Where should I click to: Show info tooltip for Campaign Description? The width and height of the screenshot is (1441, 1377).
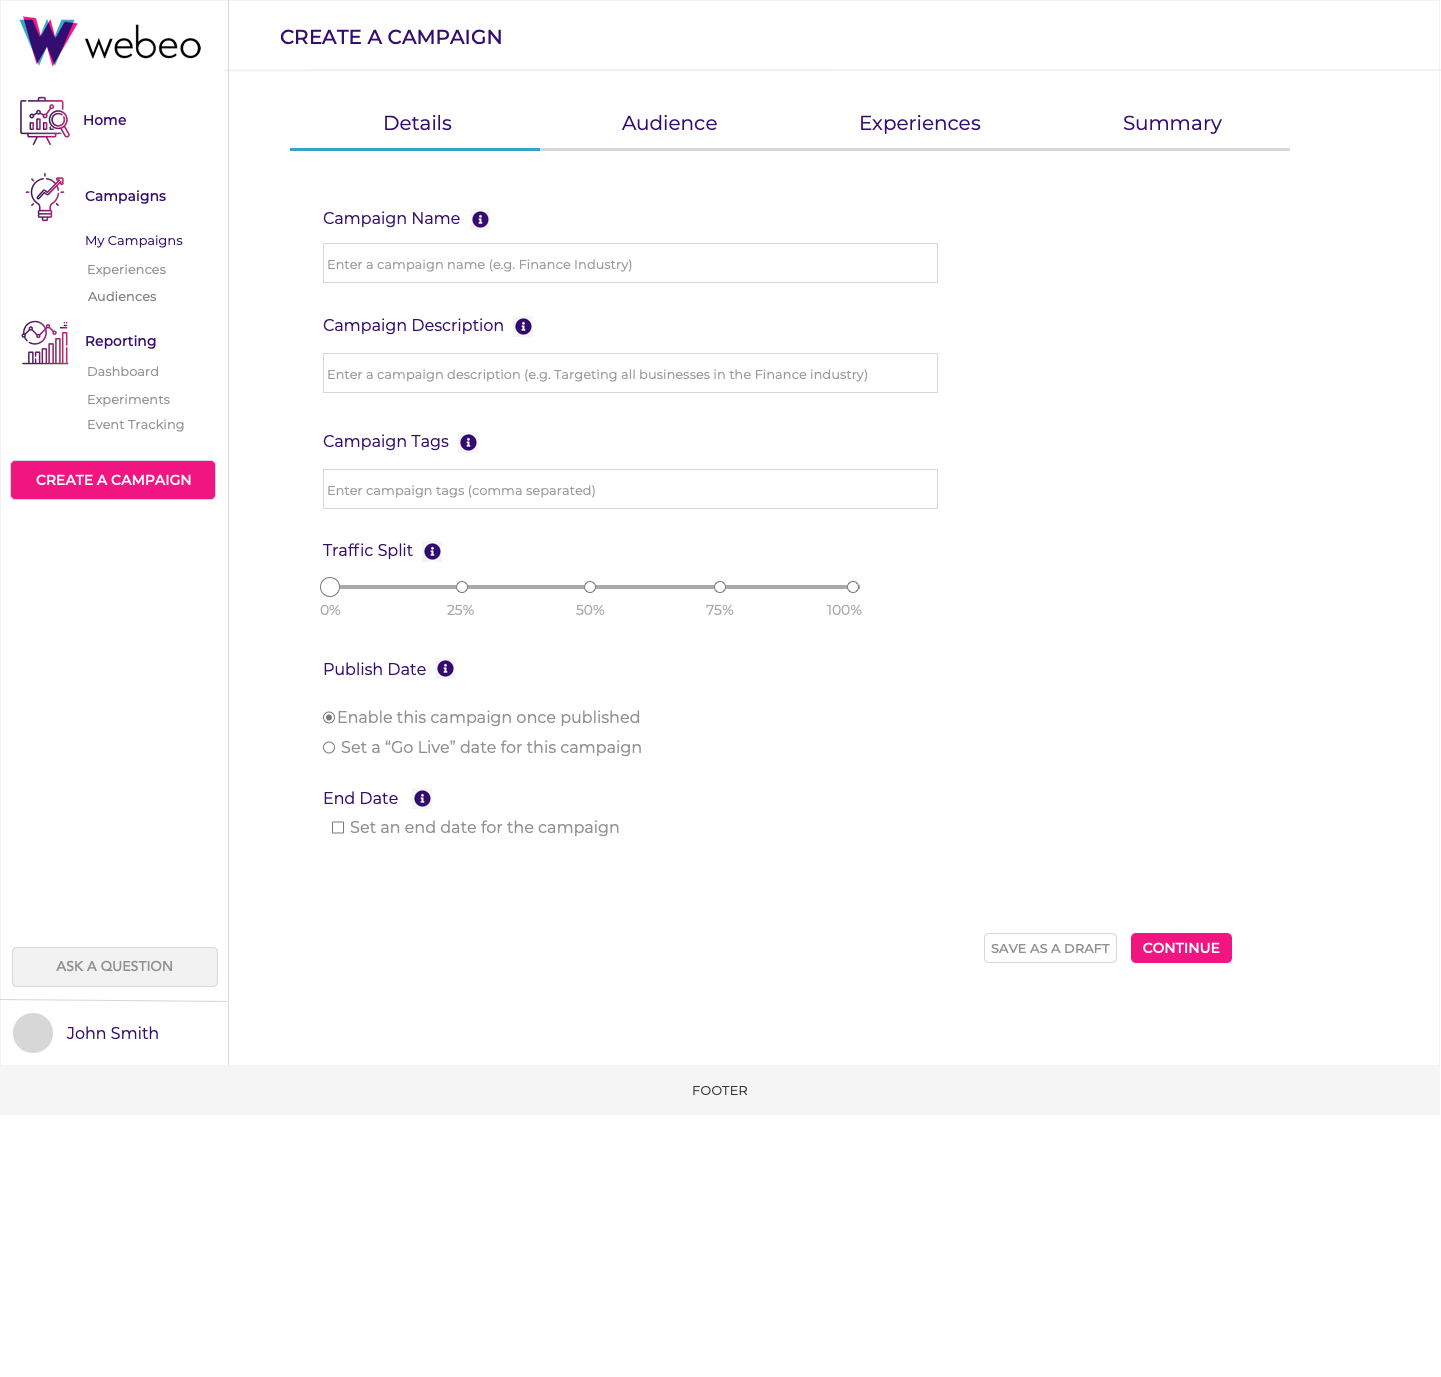pyautogui.click(x=523, y=326)
